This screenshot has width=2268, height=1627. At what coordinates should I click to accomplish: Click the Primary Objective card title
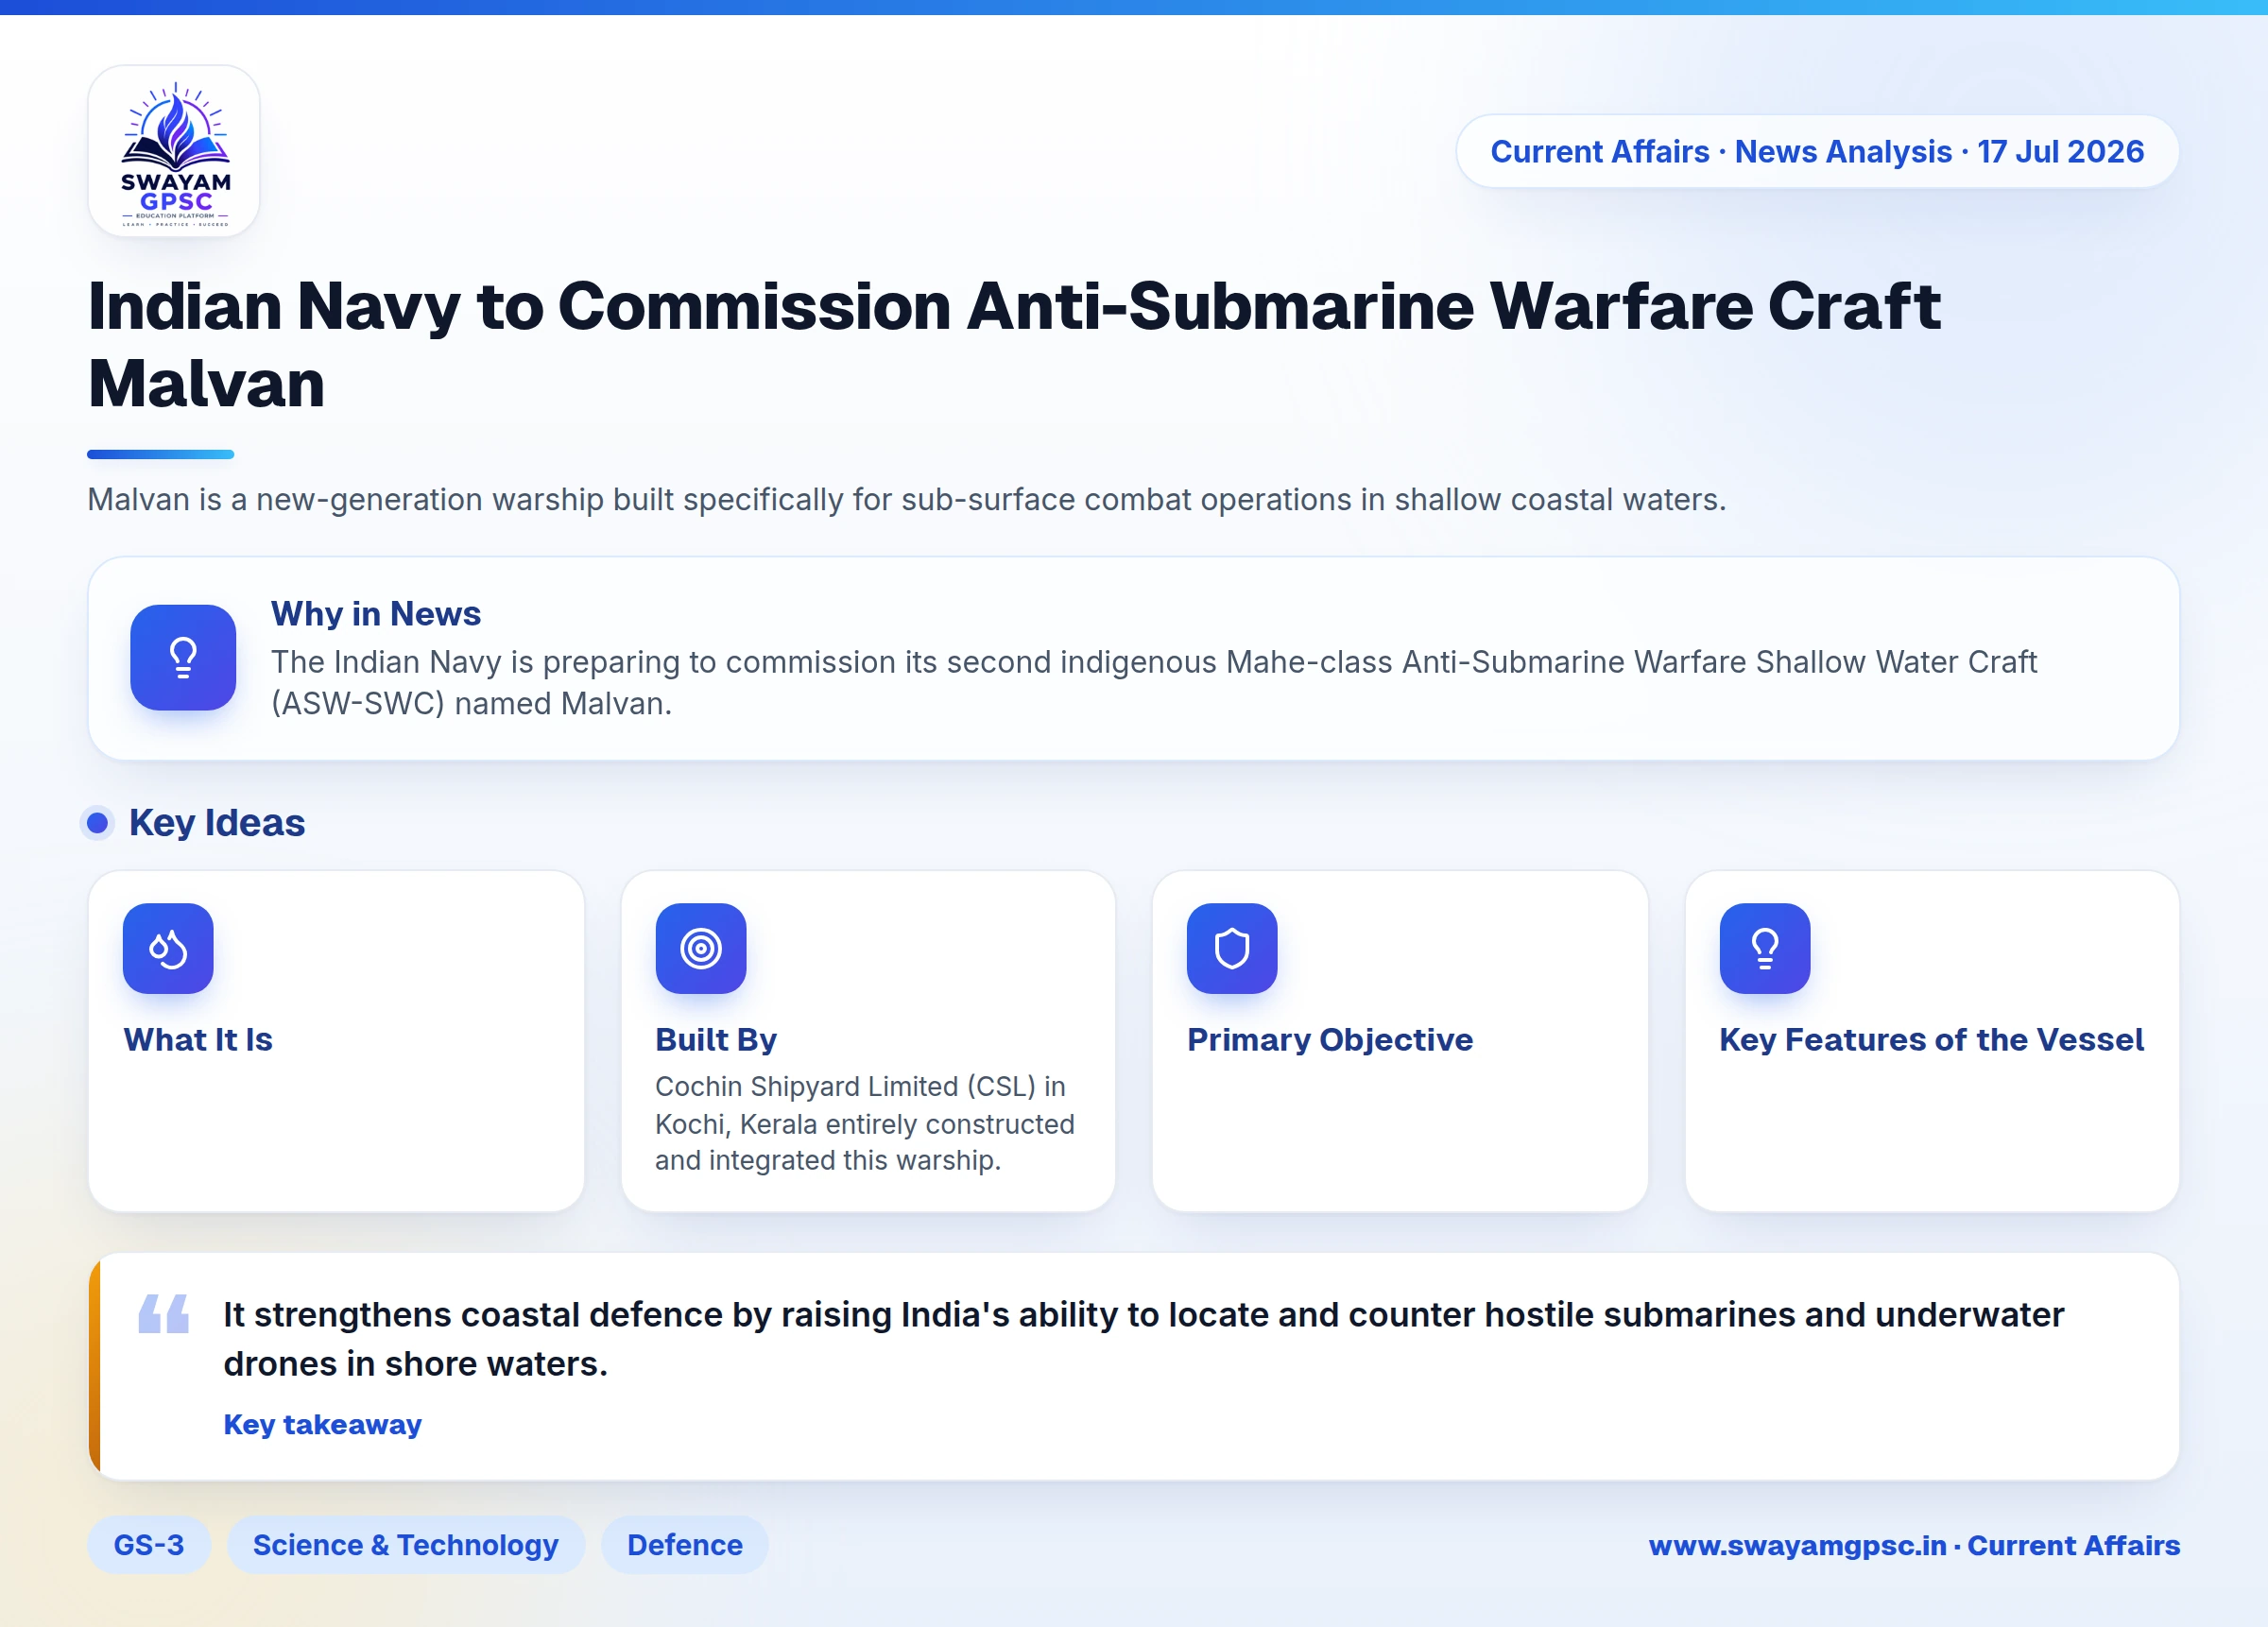tap(1330, 1040)
